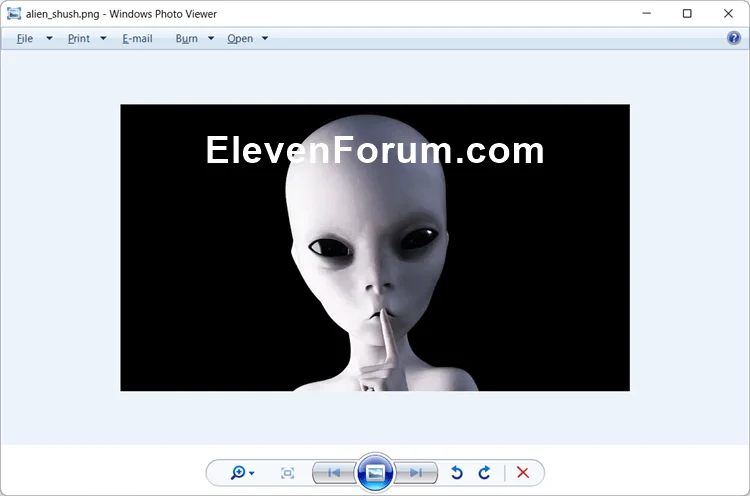Click the blue Help question-mark icon
The width and height of the screenshot is (750, 496).
[734, 38]
